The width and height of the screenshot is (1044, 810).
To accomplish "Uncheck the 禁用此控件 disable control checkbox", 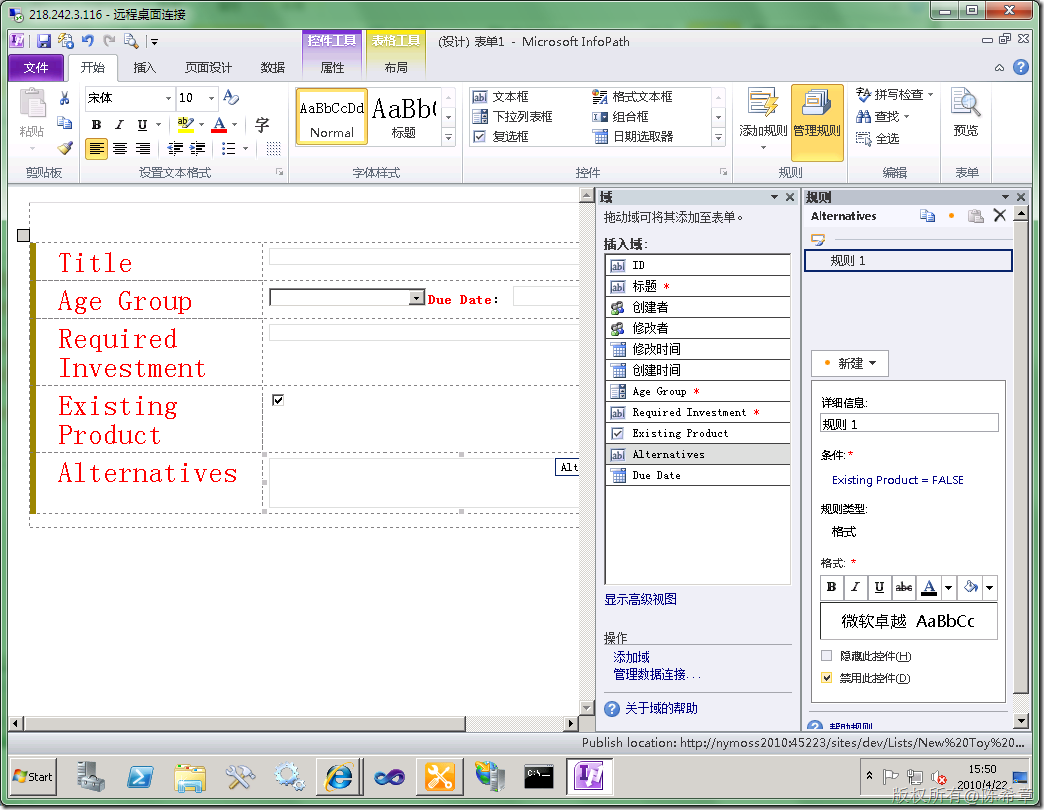I will [826, 678].
